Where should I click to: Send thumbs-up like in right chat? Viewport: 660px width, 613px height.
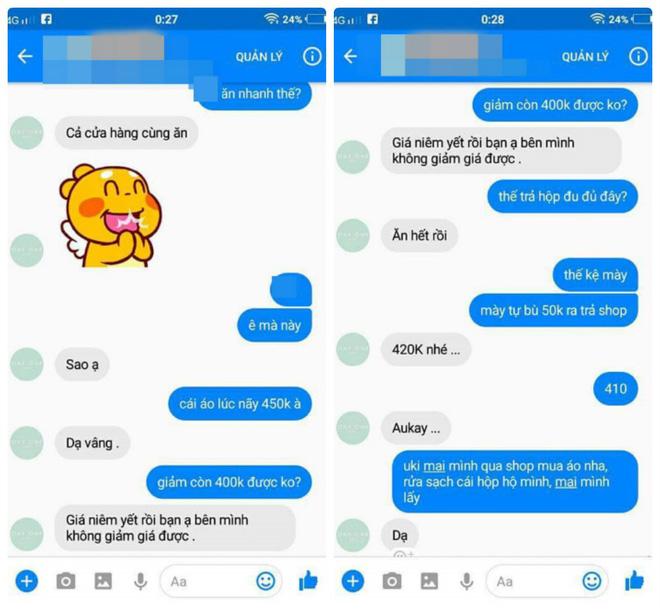click(634, 581)
